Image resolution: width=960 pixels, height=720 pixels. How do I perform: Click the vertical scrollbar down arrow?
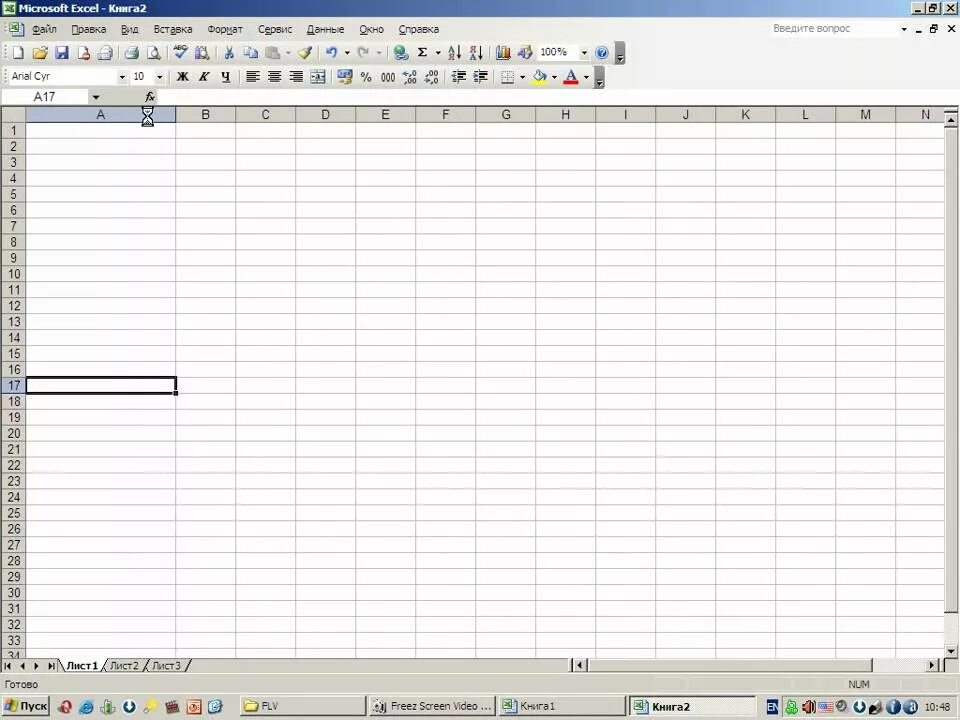click(951, 651)
